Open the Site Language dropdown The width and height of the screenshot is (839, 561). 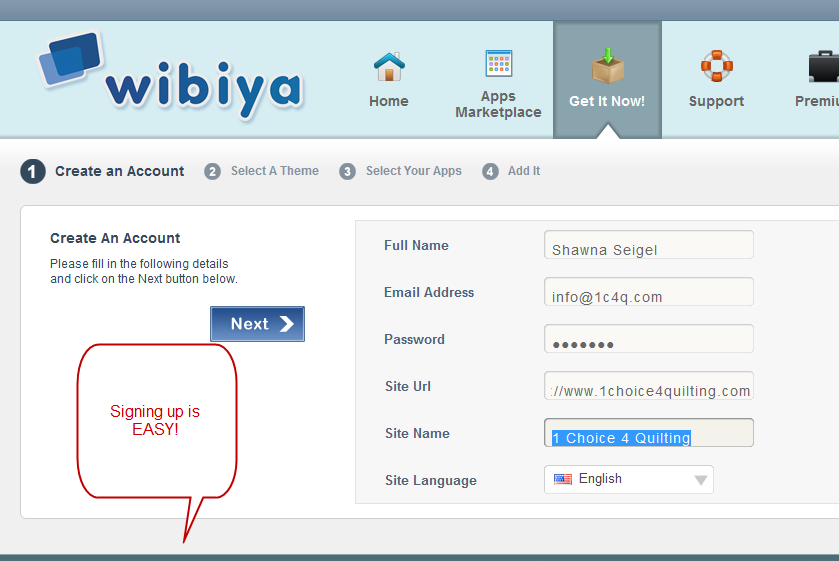(x=629, y=479)
